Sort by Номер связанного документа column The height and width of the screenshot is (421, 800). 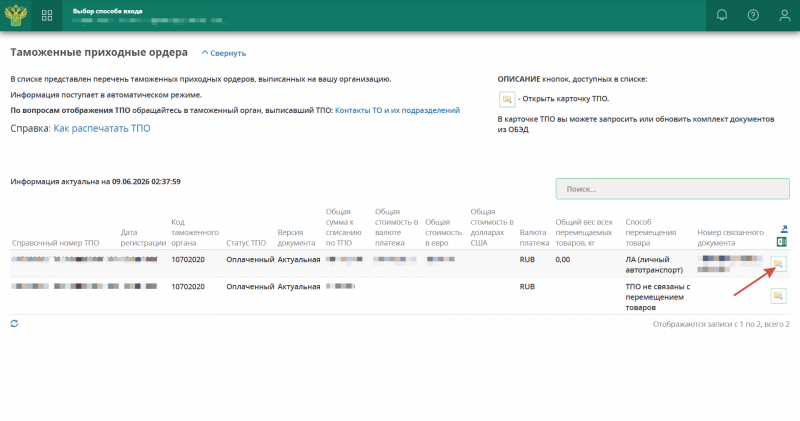[x=730, y=237]
